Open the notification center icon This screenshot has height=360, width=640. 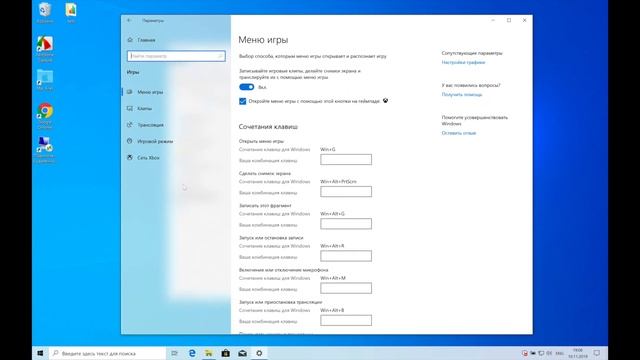(x=597, y=353)
